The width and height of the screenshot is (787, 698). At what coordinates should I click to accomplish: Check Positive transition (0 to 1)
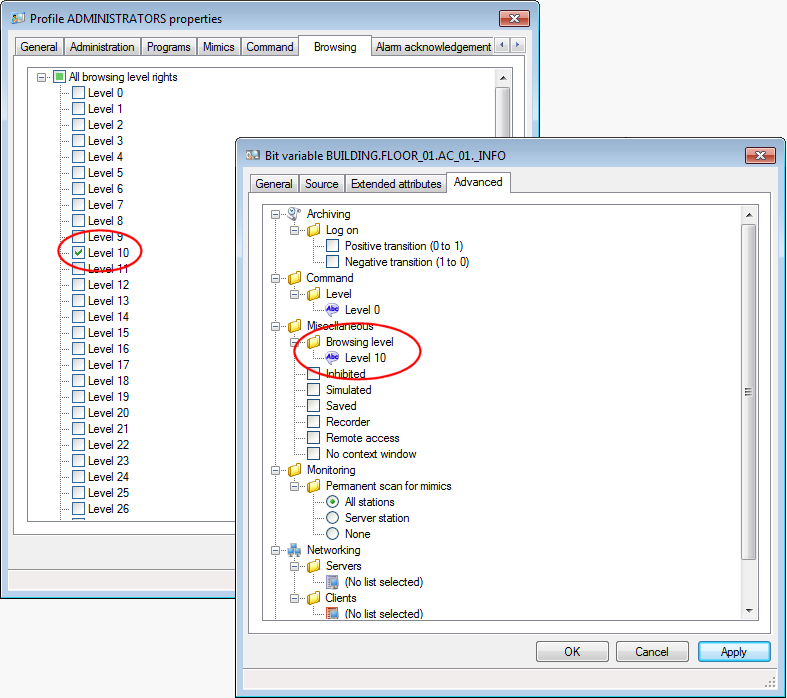point(333,246)
